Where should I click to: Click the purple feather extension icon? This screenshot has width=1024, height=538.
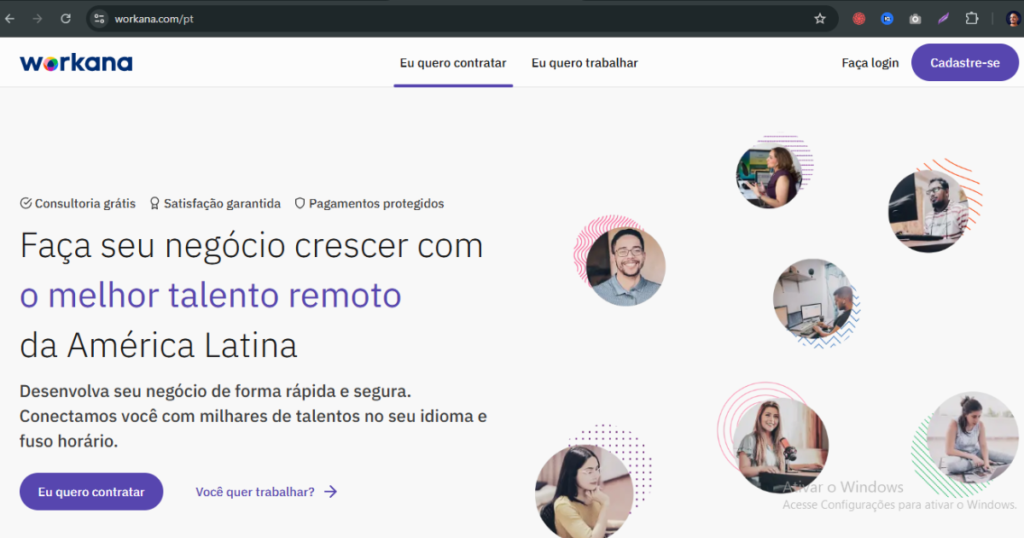[x=943, y=19]
